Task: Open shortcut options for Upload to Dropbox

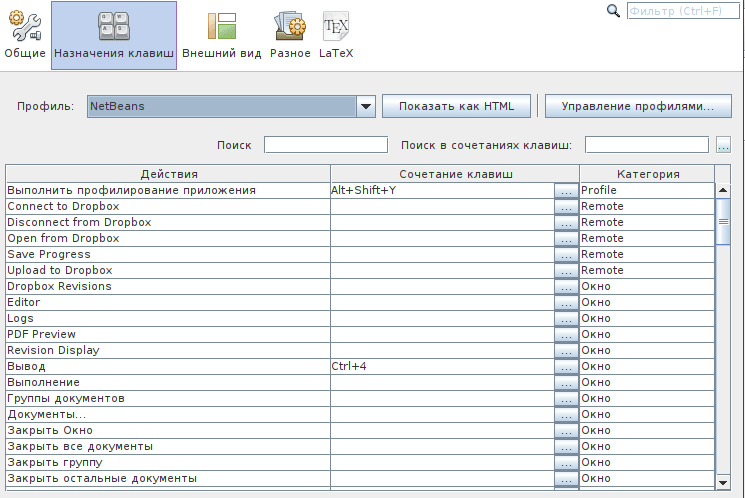Action: tap(566, 270)
